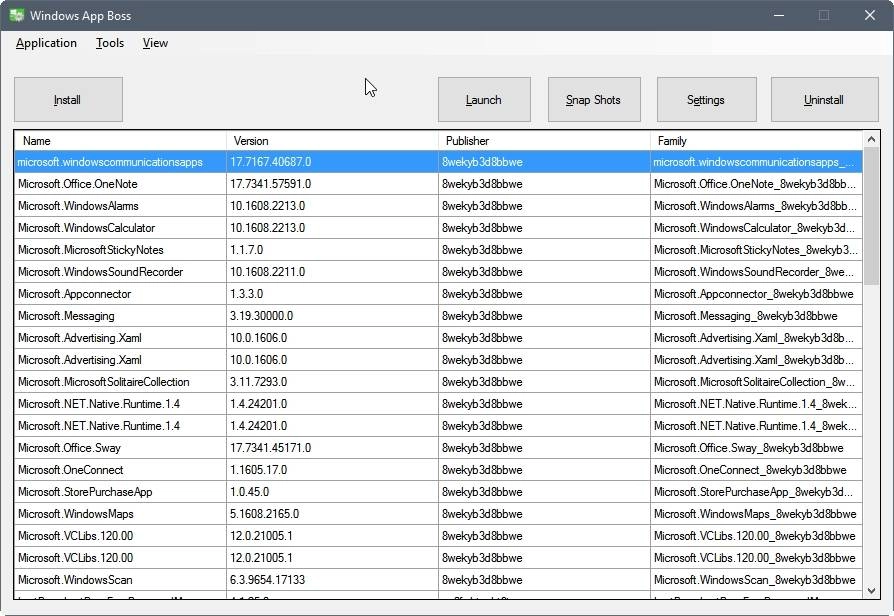
Task: Click family cell Microsoft.OneConnect_8wekyb3d8bbwe
Action: pyautogui.click(x=757, y=470)
